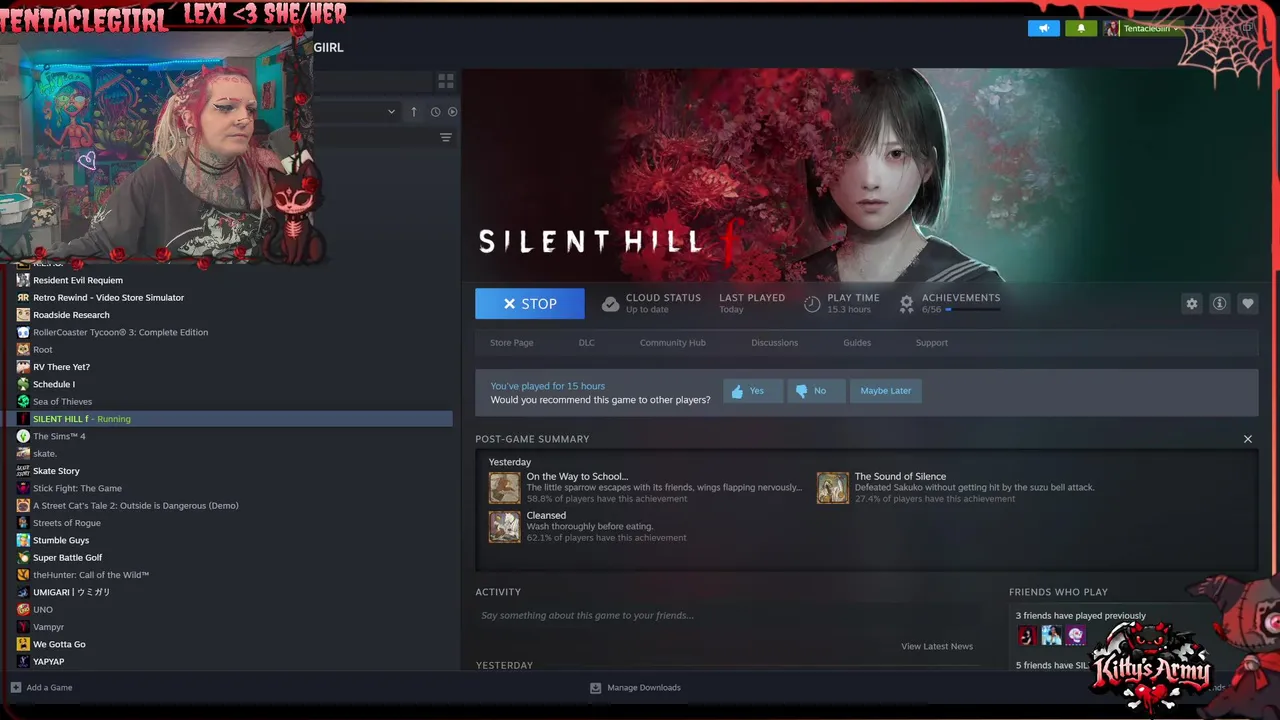Open 'On the Way to School...' achievement thumbnail
Screen dimensions: 1280x720
coord(504,488)
